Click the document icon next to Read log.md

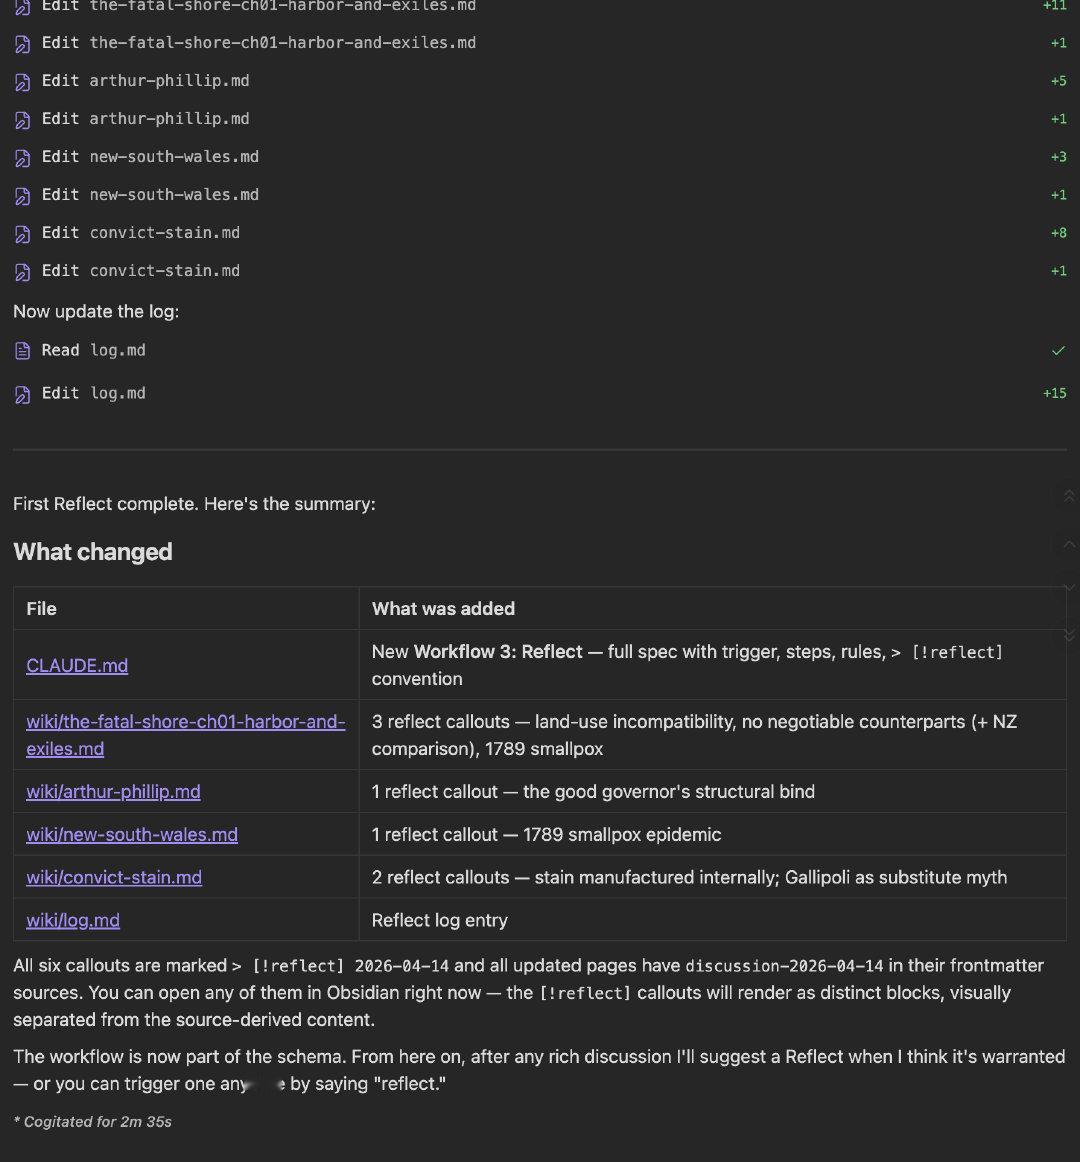[x=22, y=351]
